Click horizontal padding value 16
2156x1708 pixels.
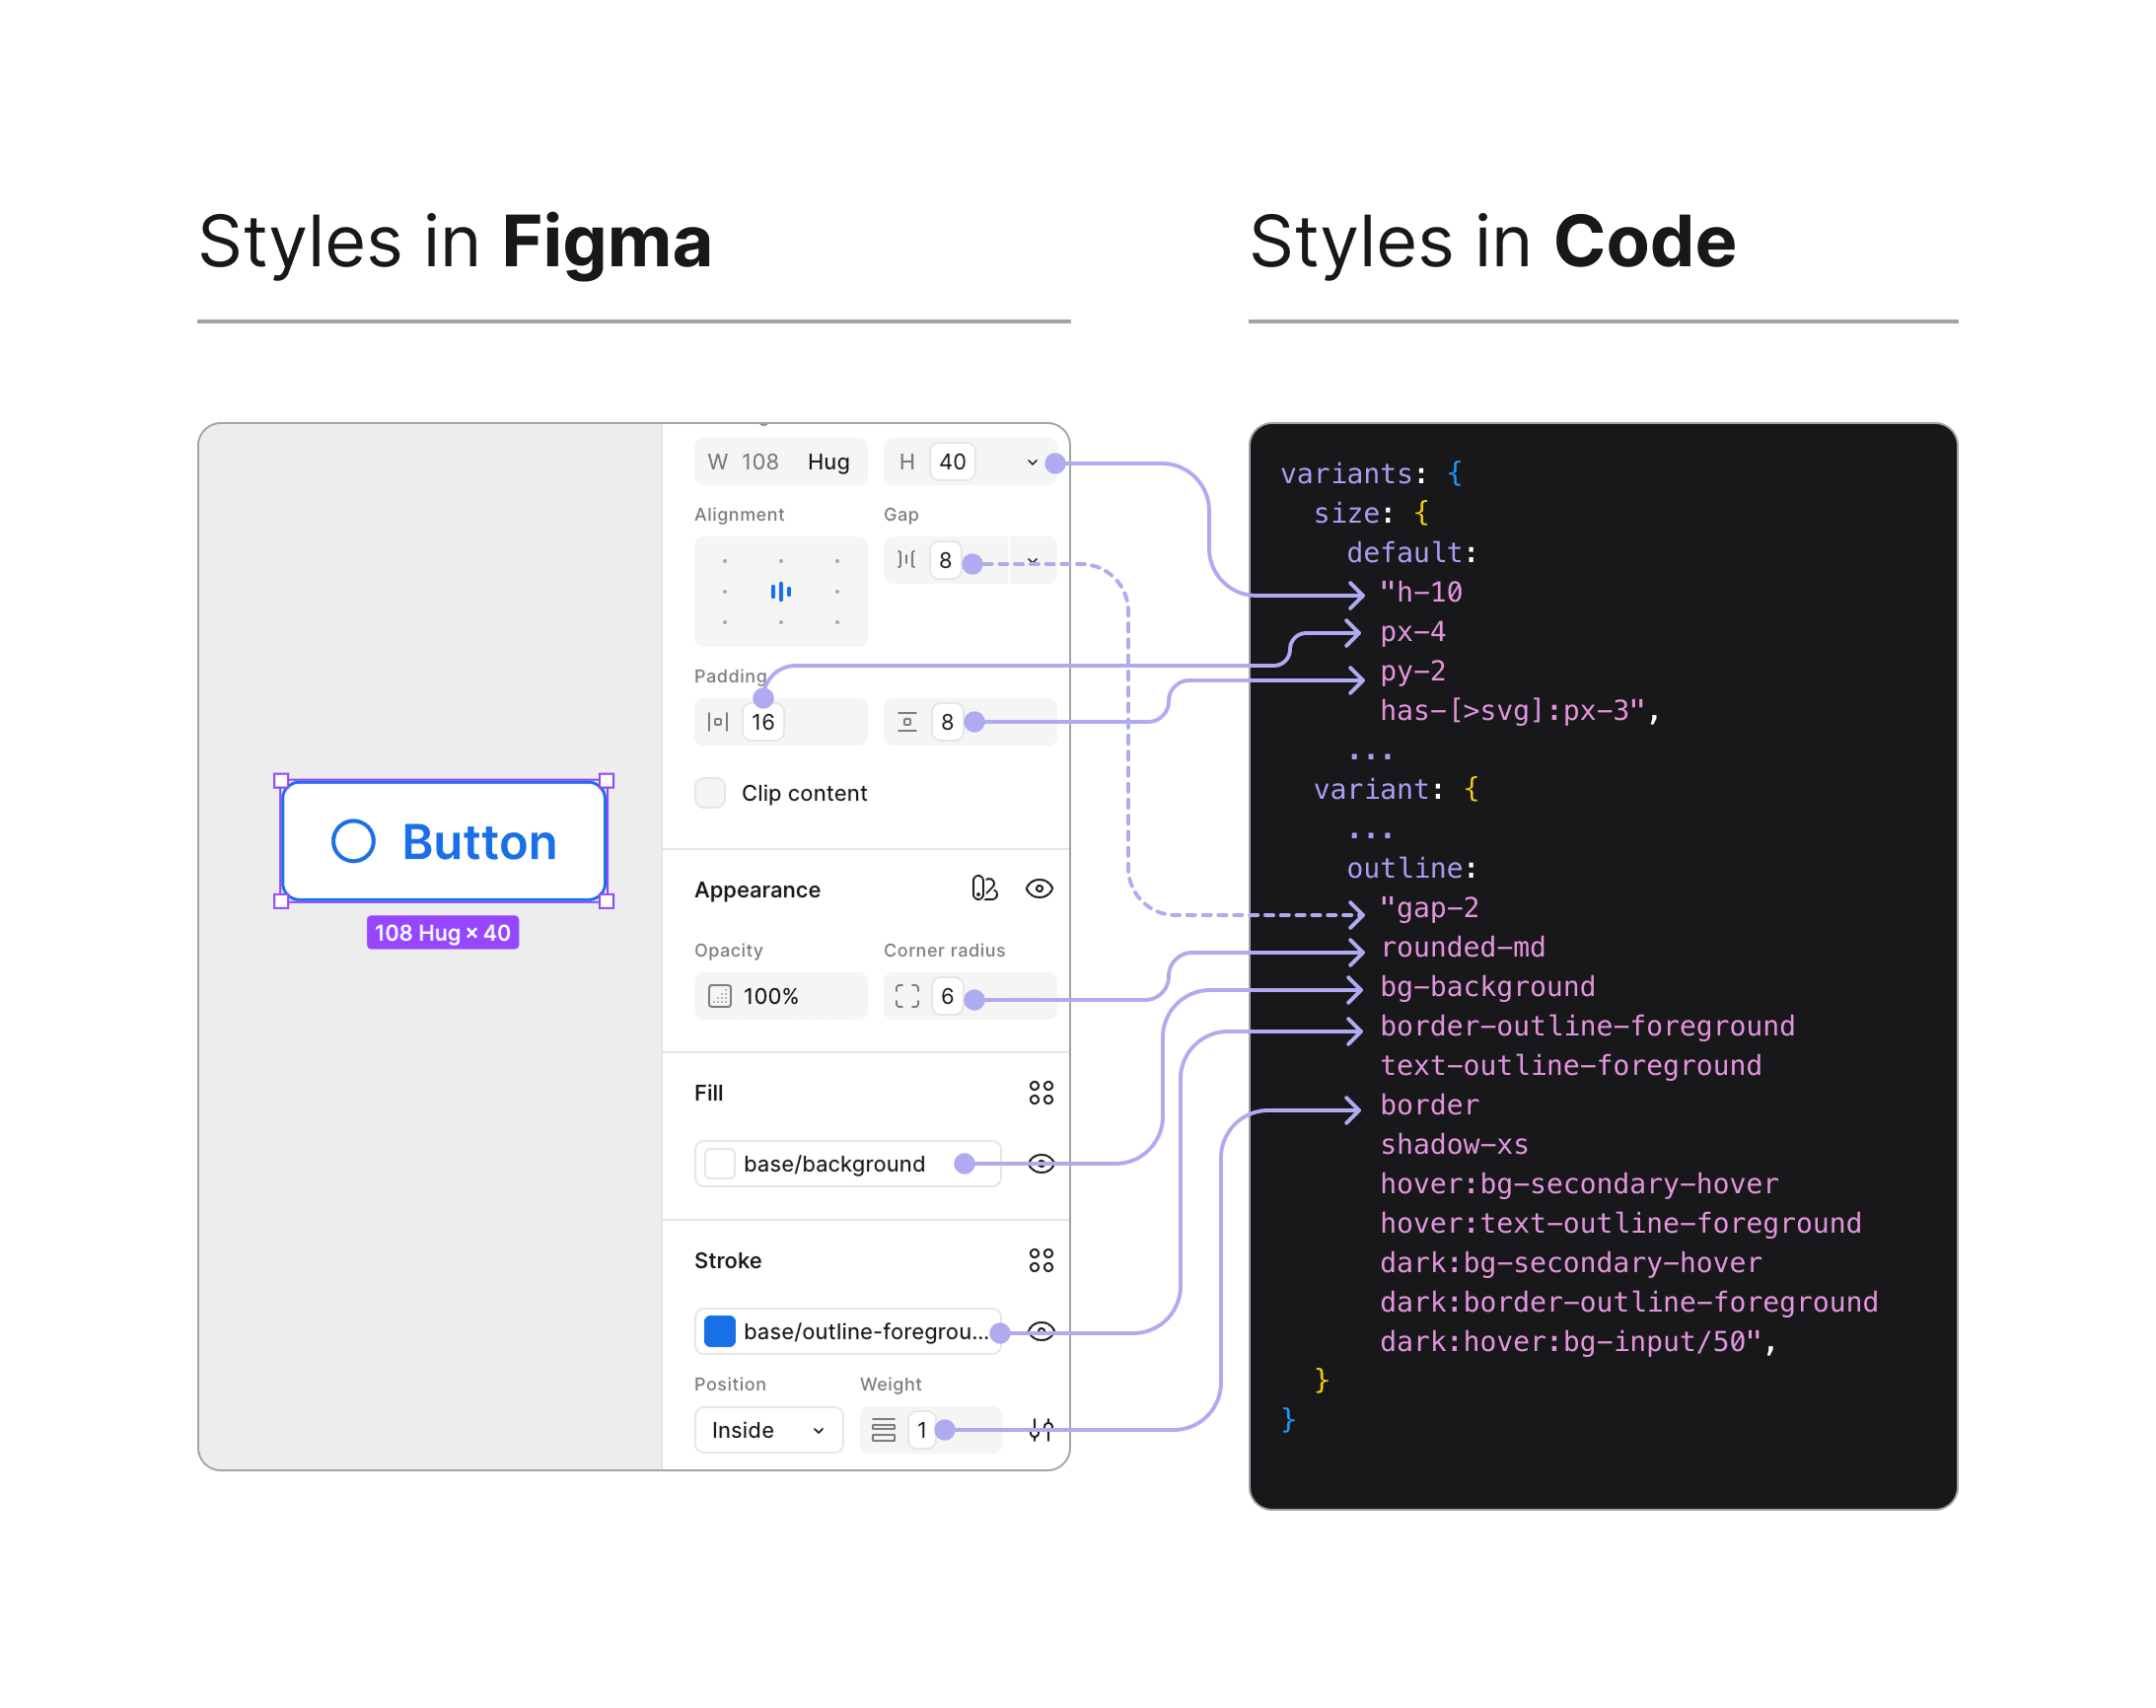[763, 722]
